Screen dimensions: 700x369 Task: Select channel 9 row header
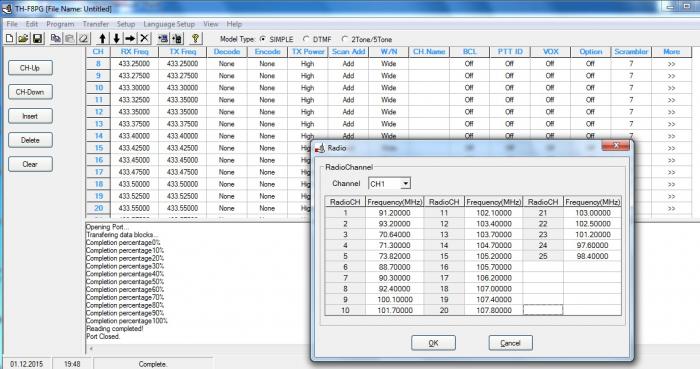98,76
